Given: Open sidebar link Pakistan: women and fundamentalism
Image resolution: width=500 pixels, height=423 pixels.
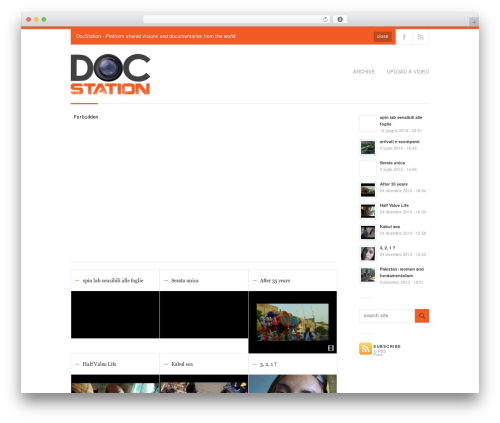Looking at the screenshot, I should [x=402, y=272].
